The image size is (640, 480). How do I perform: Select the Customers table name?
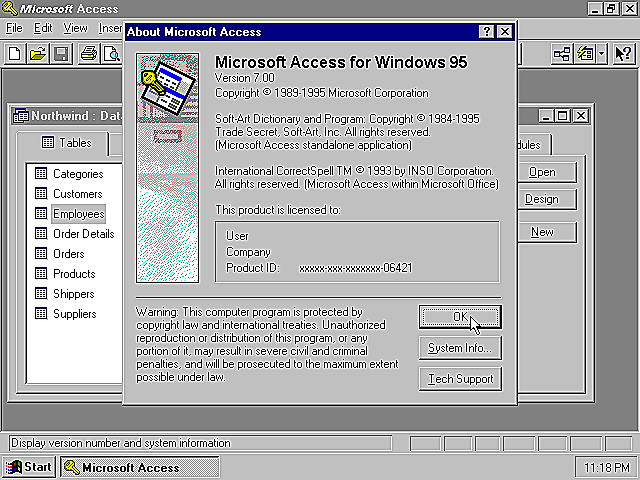78,194
